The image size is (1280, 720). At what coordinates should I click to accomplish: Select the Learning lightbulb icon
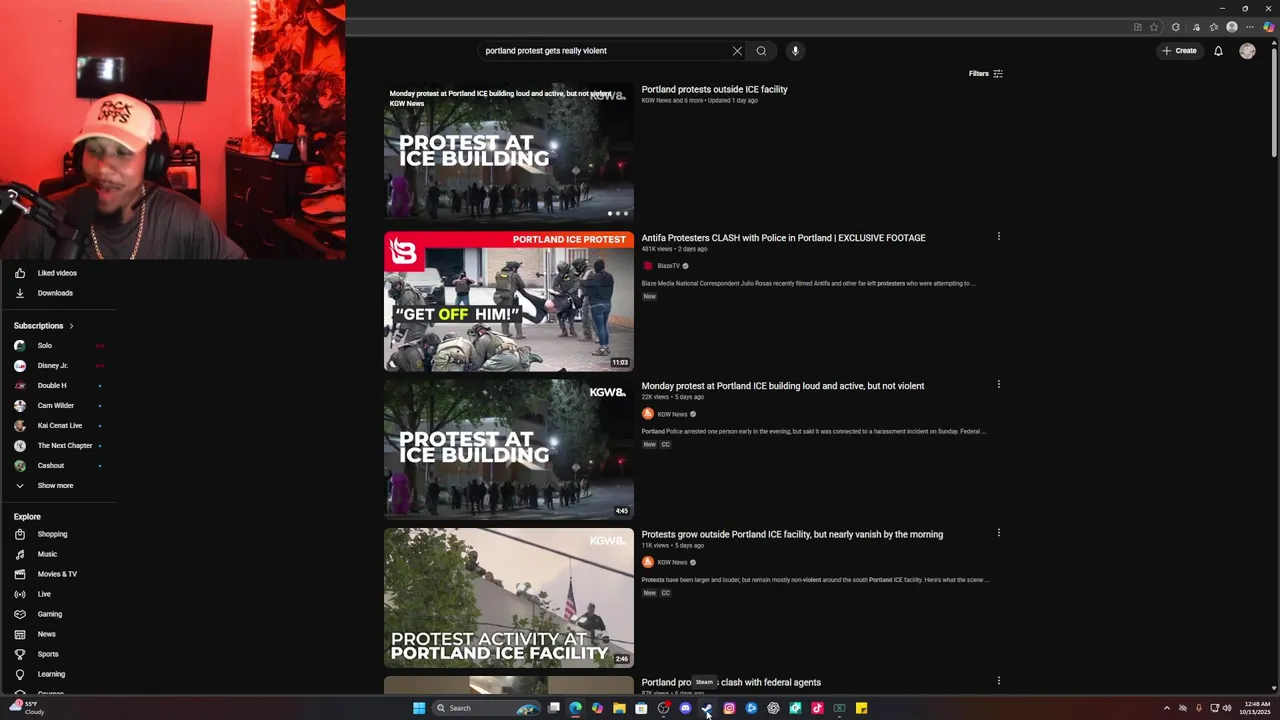[20, 674]
